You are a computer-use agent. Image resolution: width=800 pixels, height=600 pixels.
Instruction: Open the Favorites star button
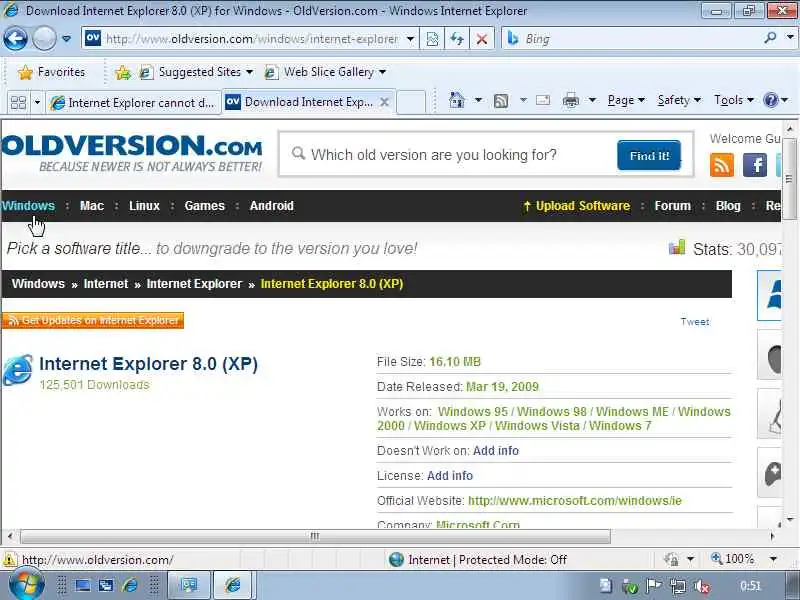pos(51,72)
